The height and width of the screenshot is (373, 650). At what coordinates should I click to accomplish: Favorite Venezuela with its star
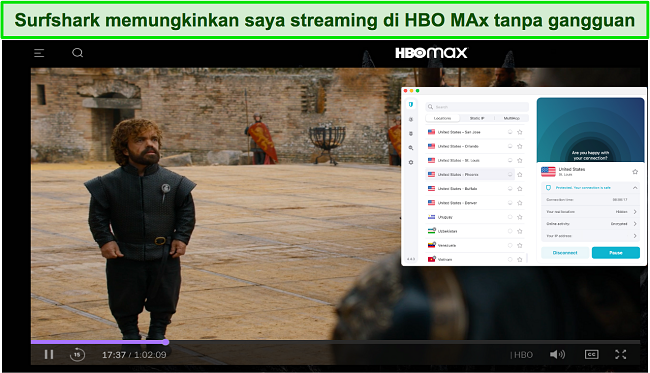[x=520, y=245]
